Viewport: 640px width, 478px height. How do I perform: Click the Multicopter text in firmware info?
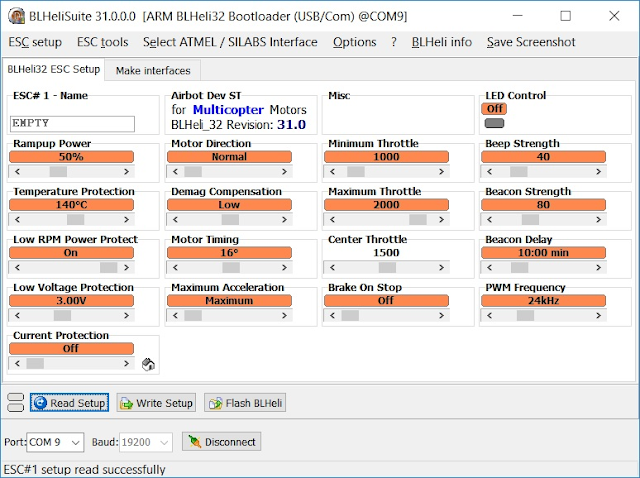(228, 110)
